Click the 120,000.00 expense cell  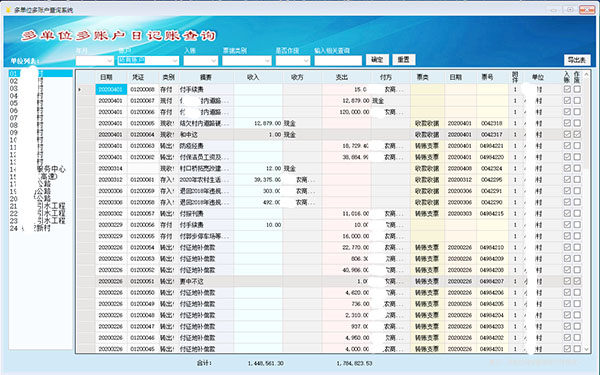346,112
